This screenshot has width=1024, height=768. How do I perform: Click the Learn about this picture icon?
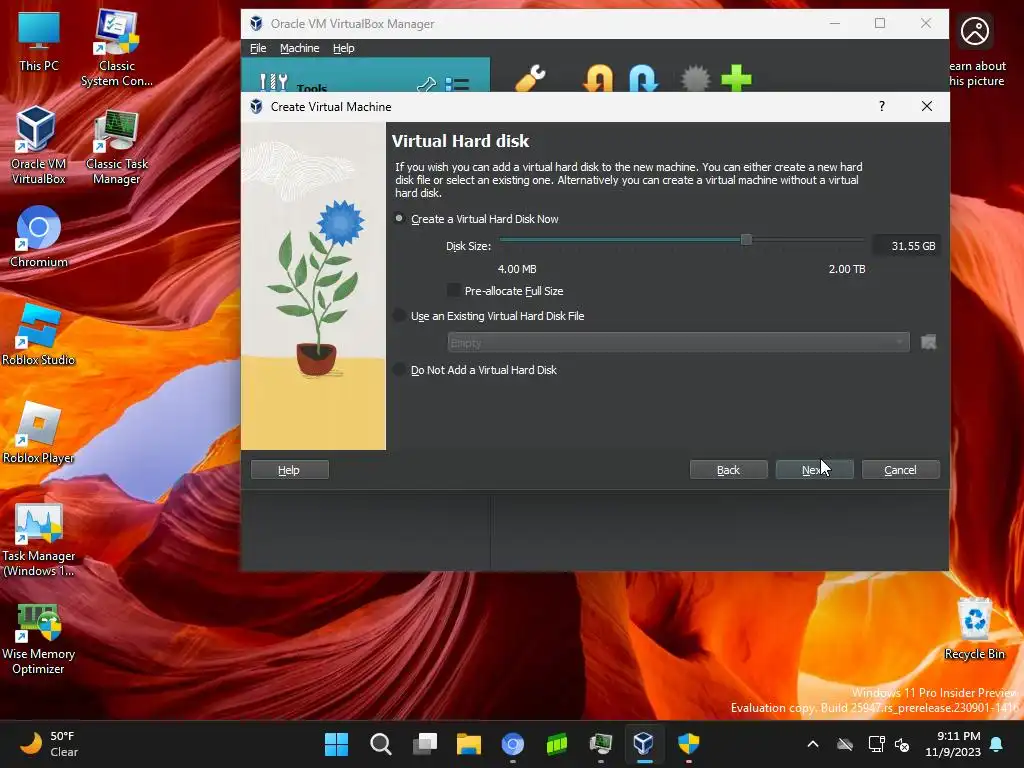tap(974, 31)
